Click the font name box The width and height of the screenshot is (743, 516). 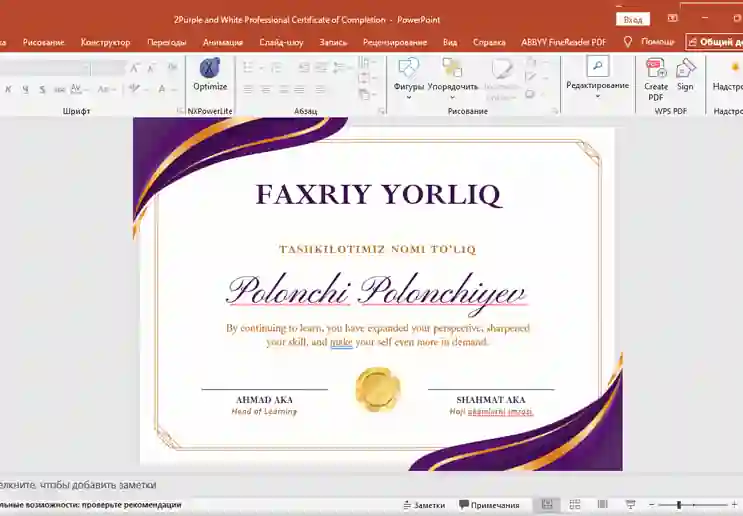point(43,68)
